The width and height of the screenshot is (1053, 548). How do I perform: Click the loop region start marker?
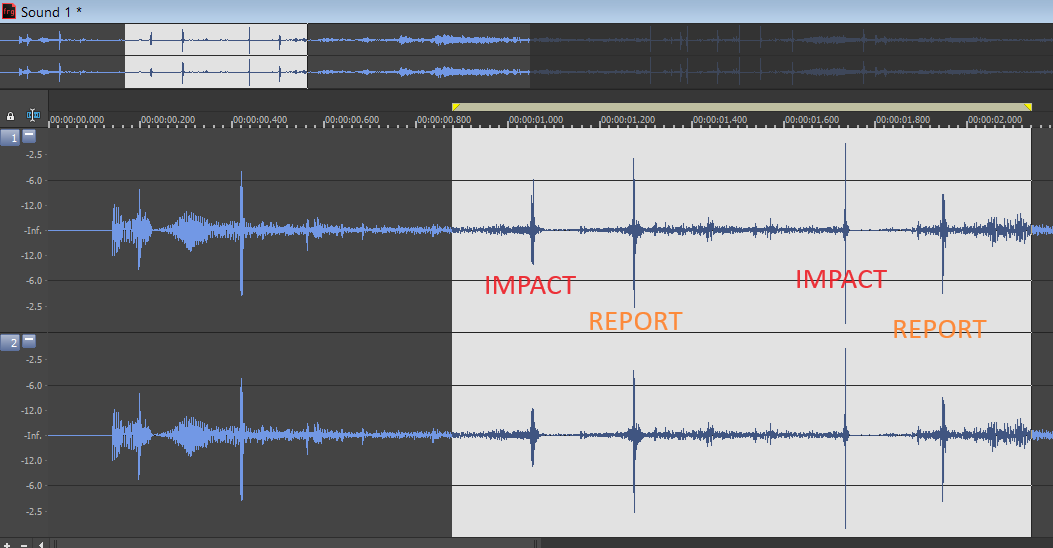pyautogui.click(x=456, y=107)
